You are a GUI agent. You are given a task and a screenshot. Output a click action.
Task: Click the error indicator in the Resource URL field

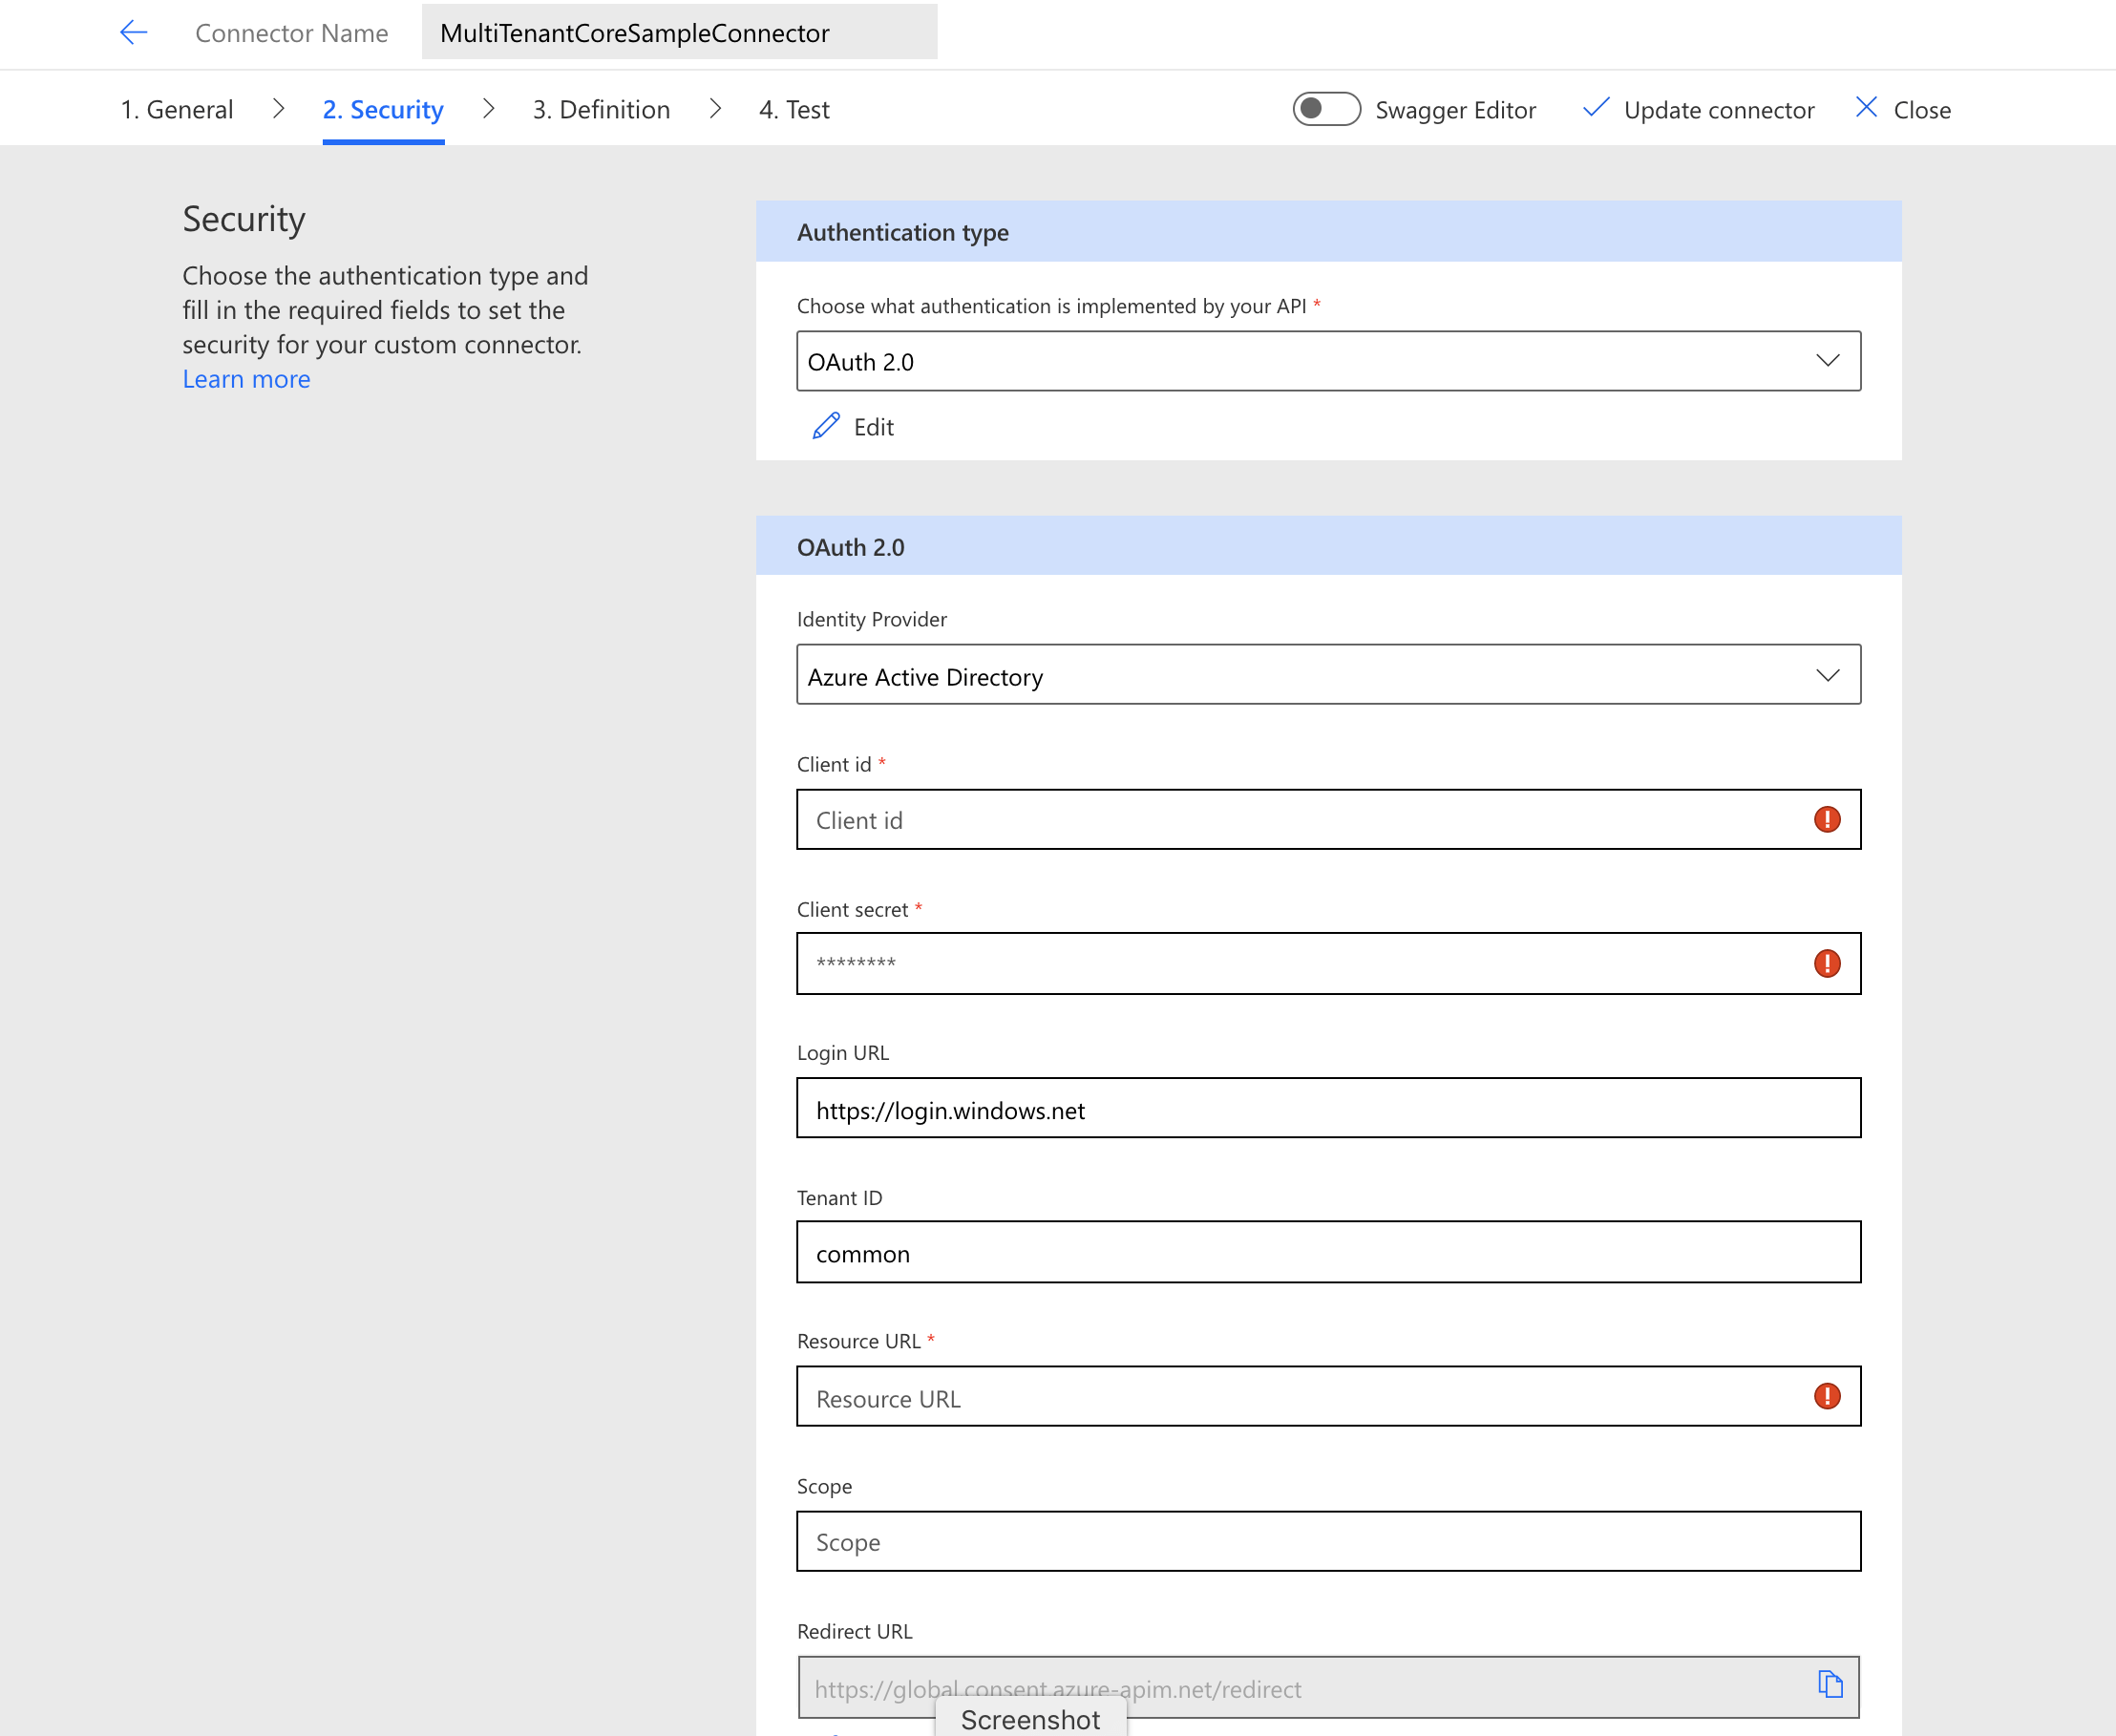click(1827, 1396)
